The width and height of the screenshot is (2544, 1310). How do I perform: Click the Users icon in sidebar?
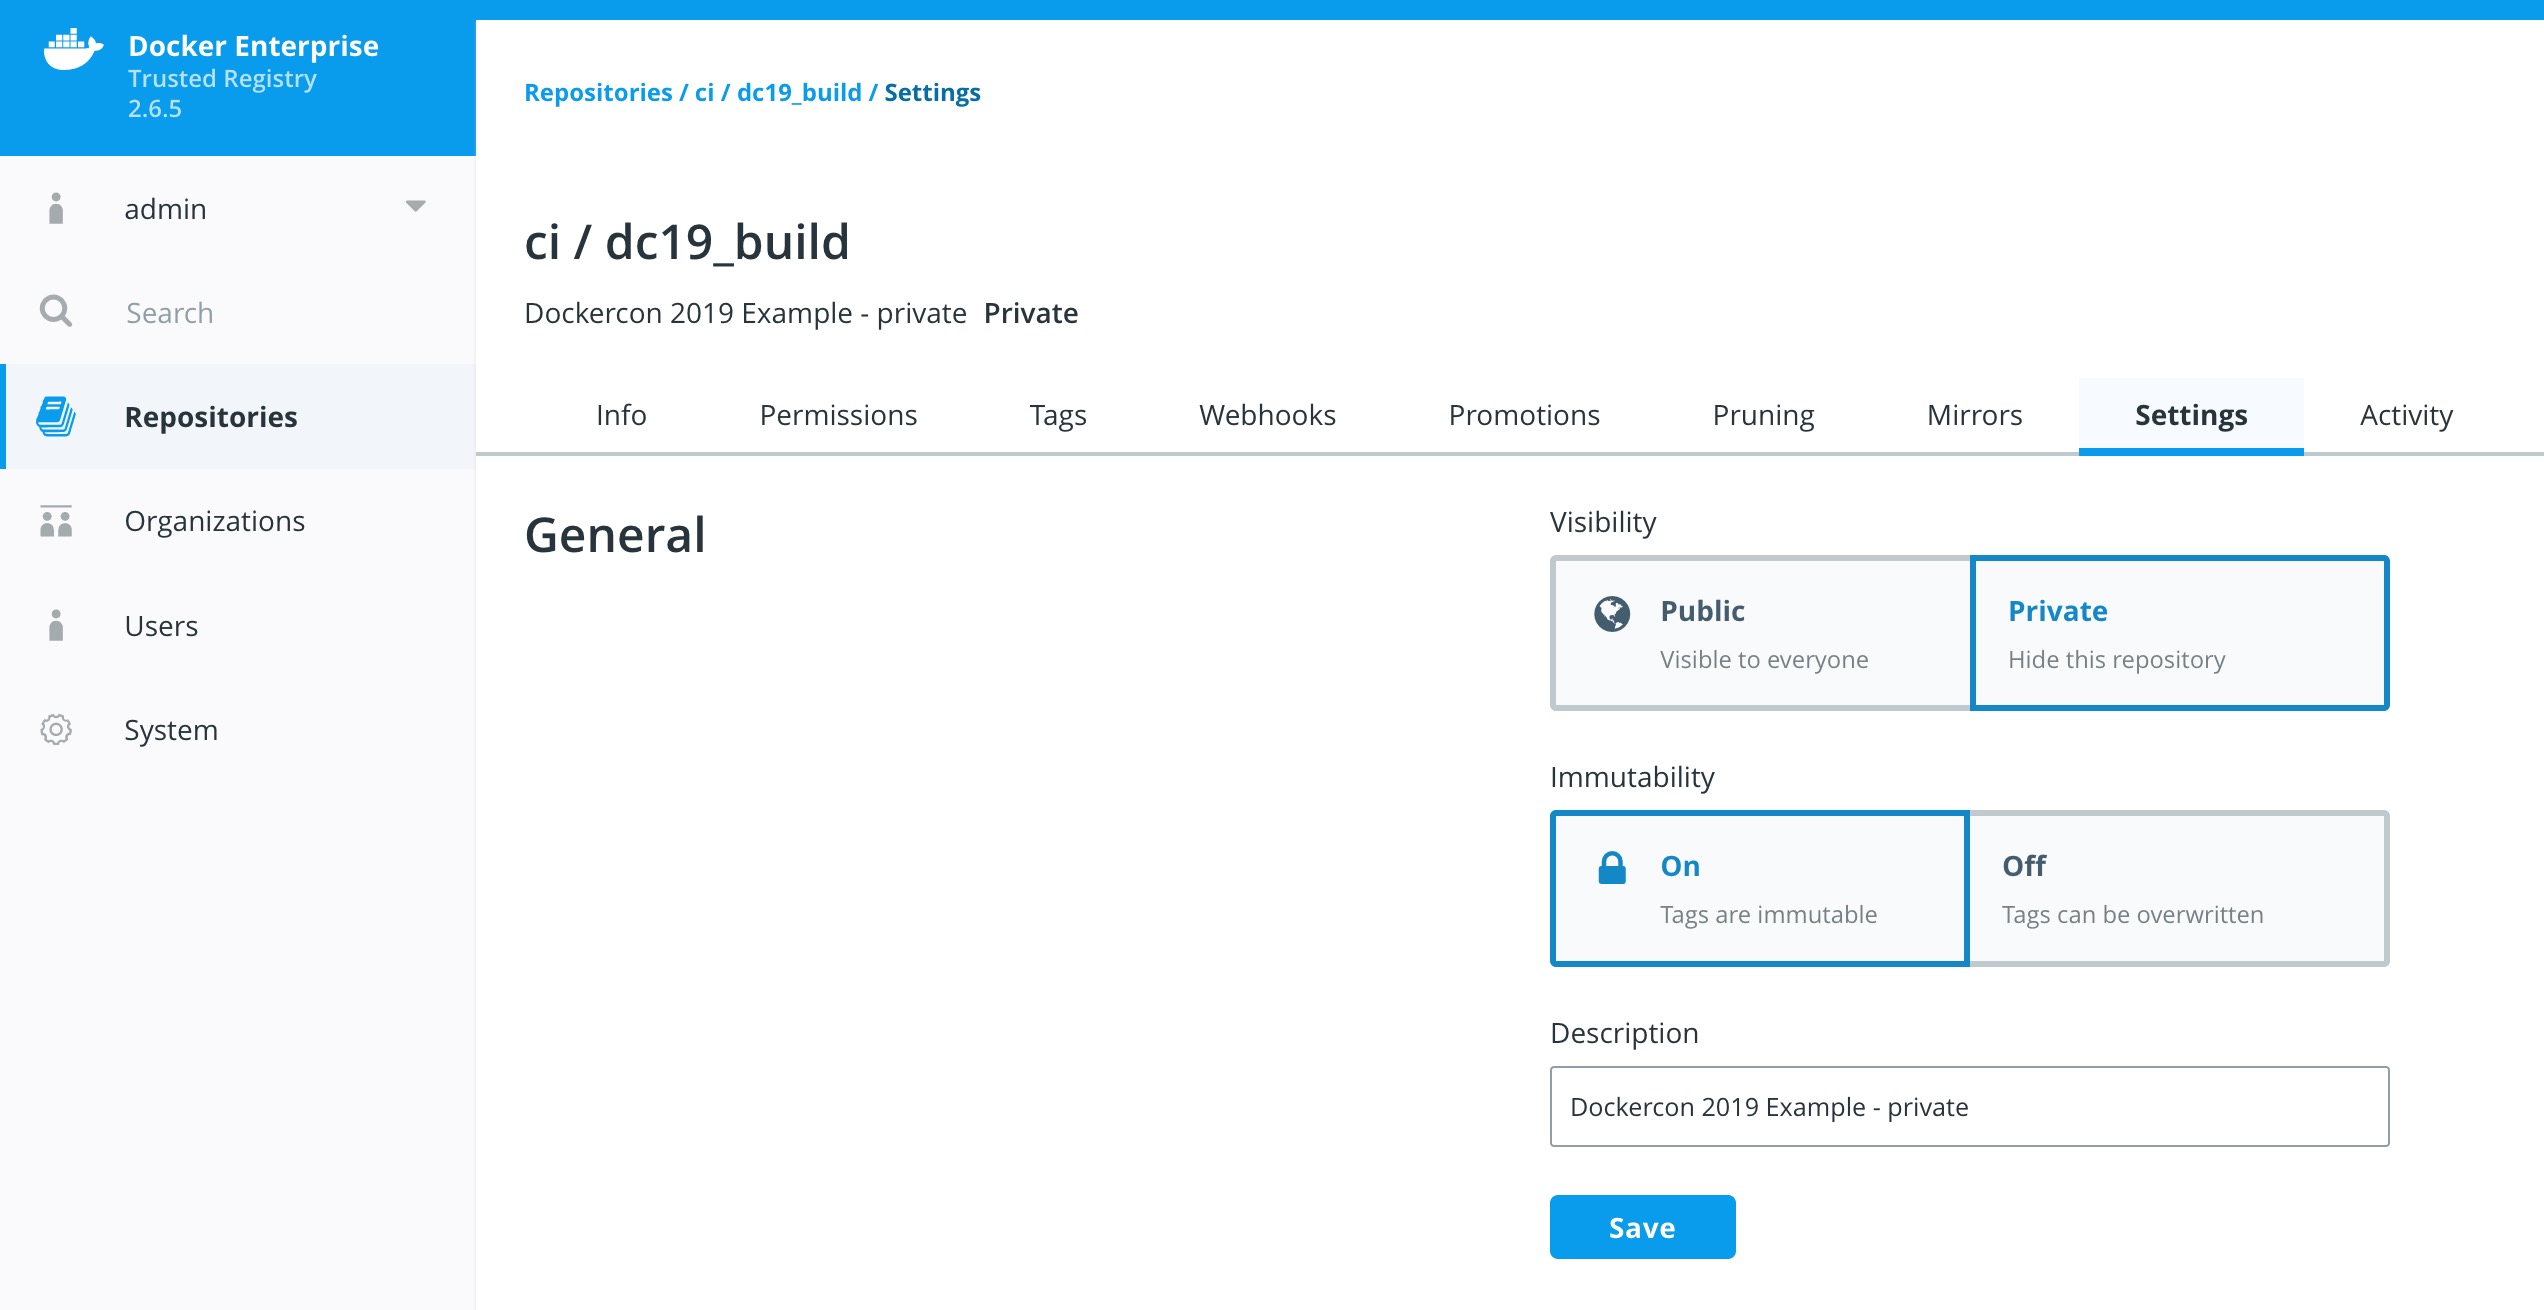(x=55, y=625)
